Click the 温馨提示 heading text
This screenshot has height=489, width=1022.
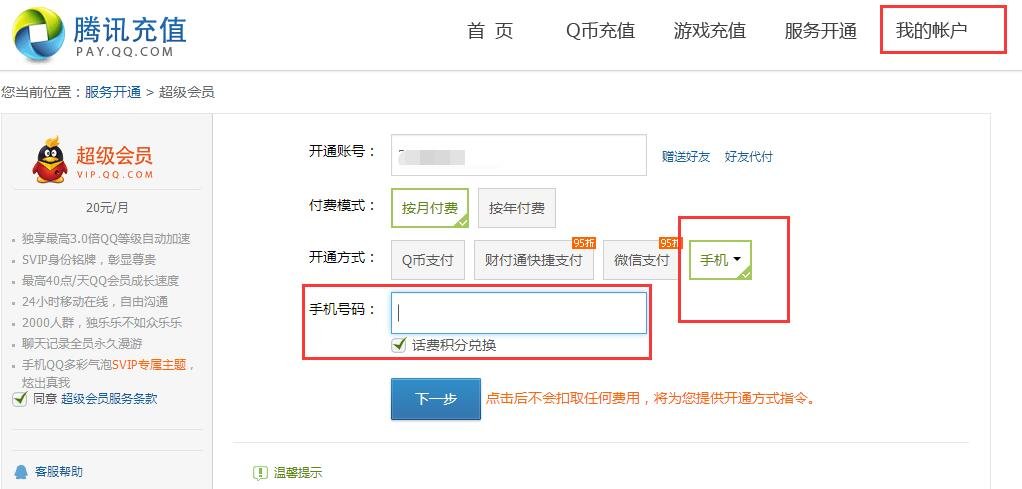tap(298, 473)
